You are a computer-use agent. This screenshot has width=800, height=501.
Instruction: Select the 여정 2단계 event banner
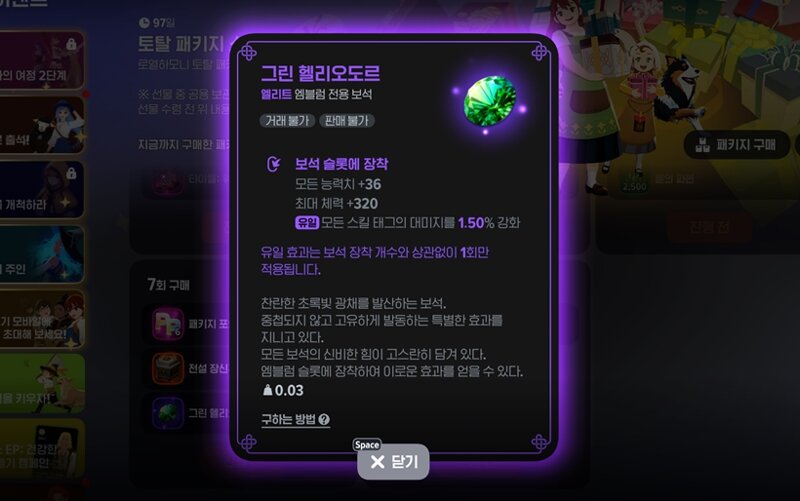point(42,60)
